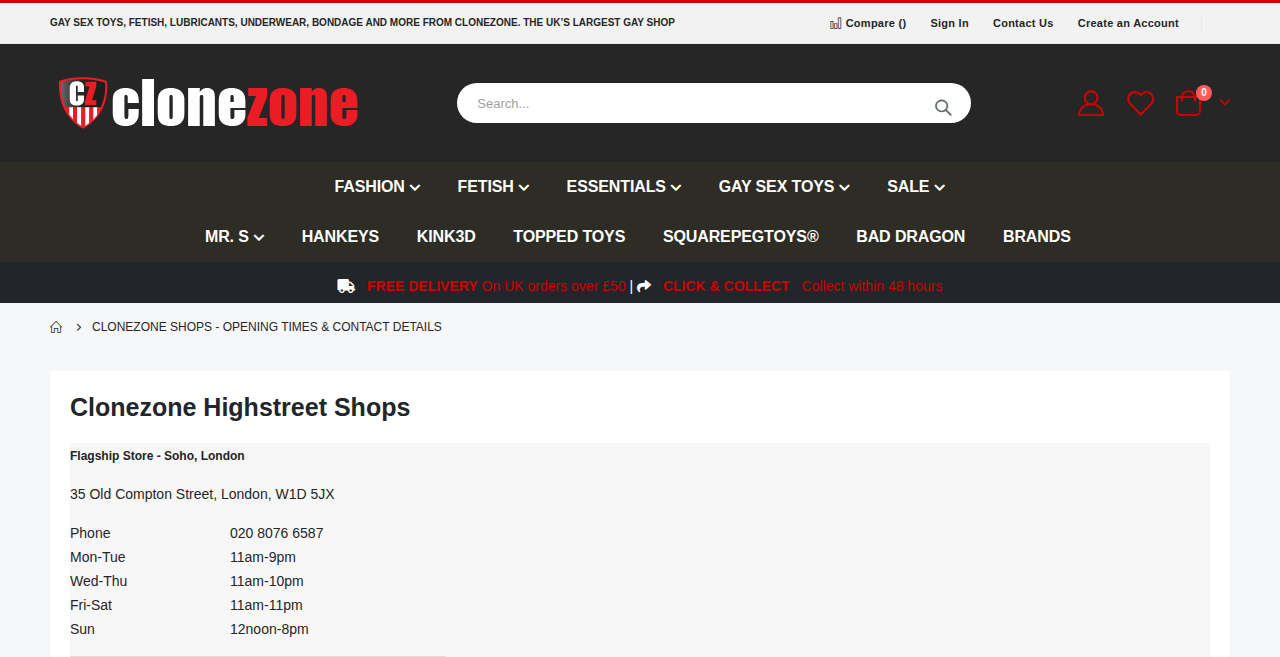Click the Mon-Tue hours '11am-9pm'
This screenshot has height=657, width=1280.
[263, 557]
